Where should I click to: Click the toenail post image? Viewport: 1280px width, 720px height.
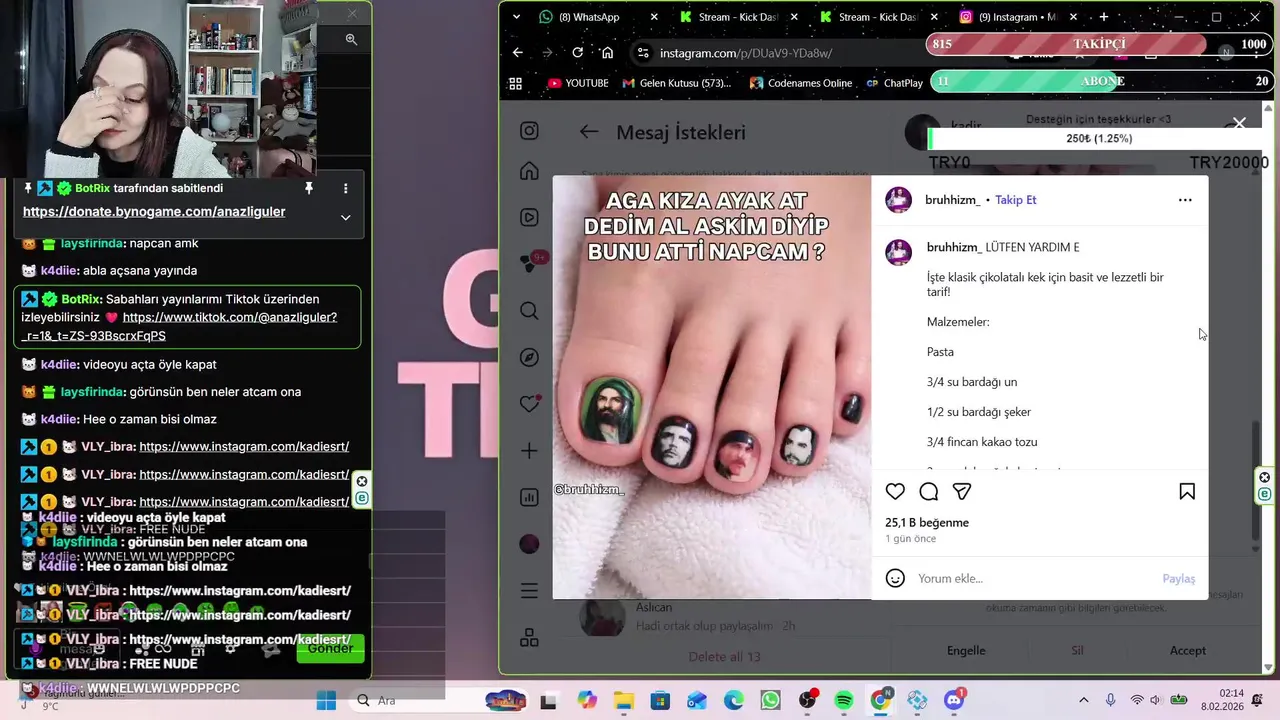click(x=712, y=388)
